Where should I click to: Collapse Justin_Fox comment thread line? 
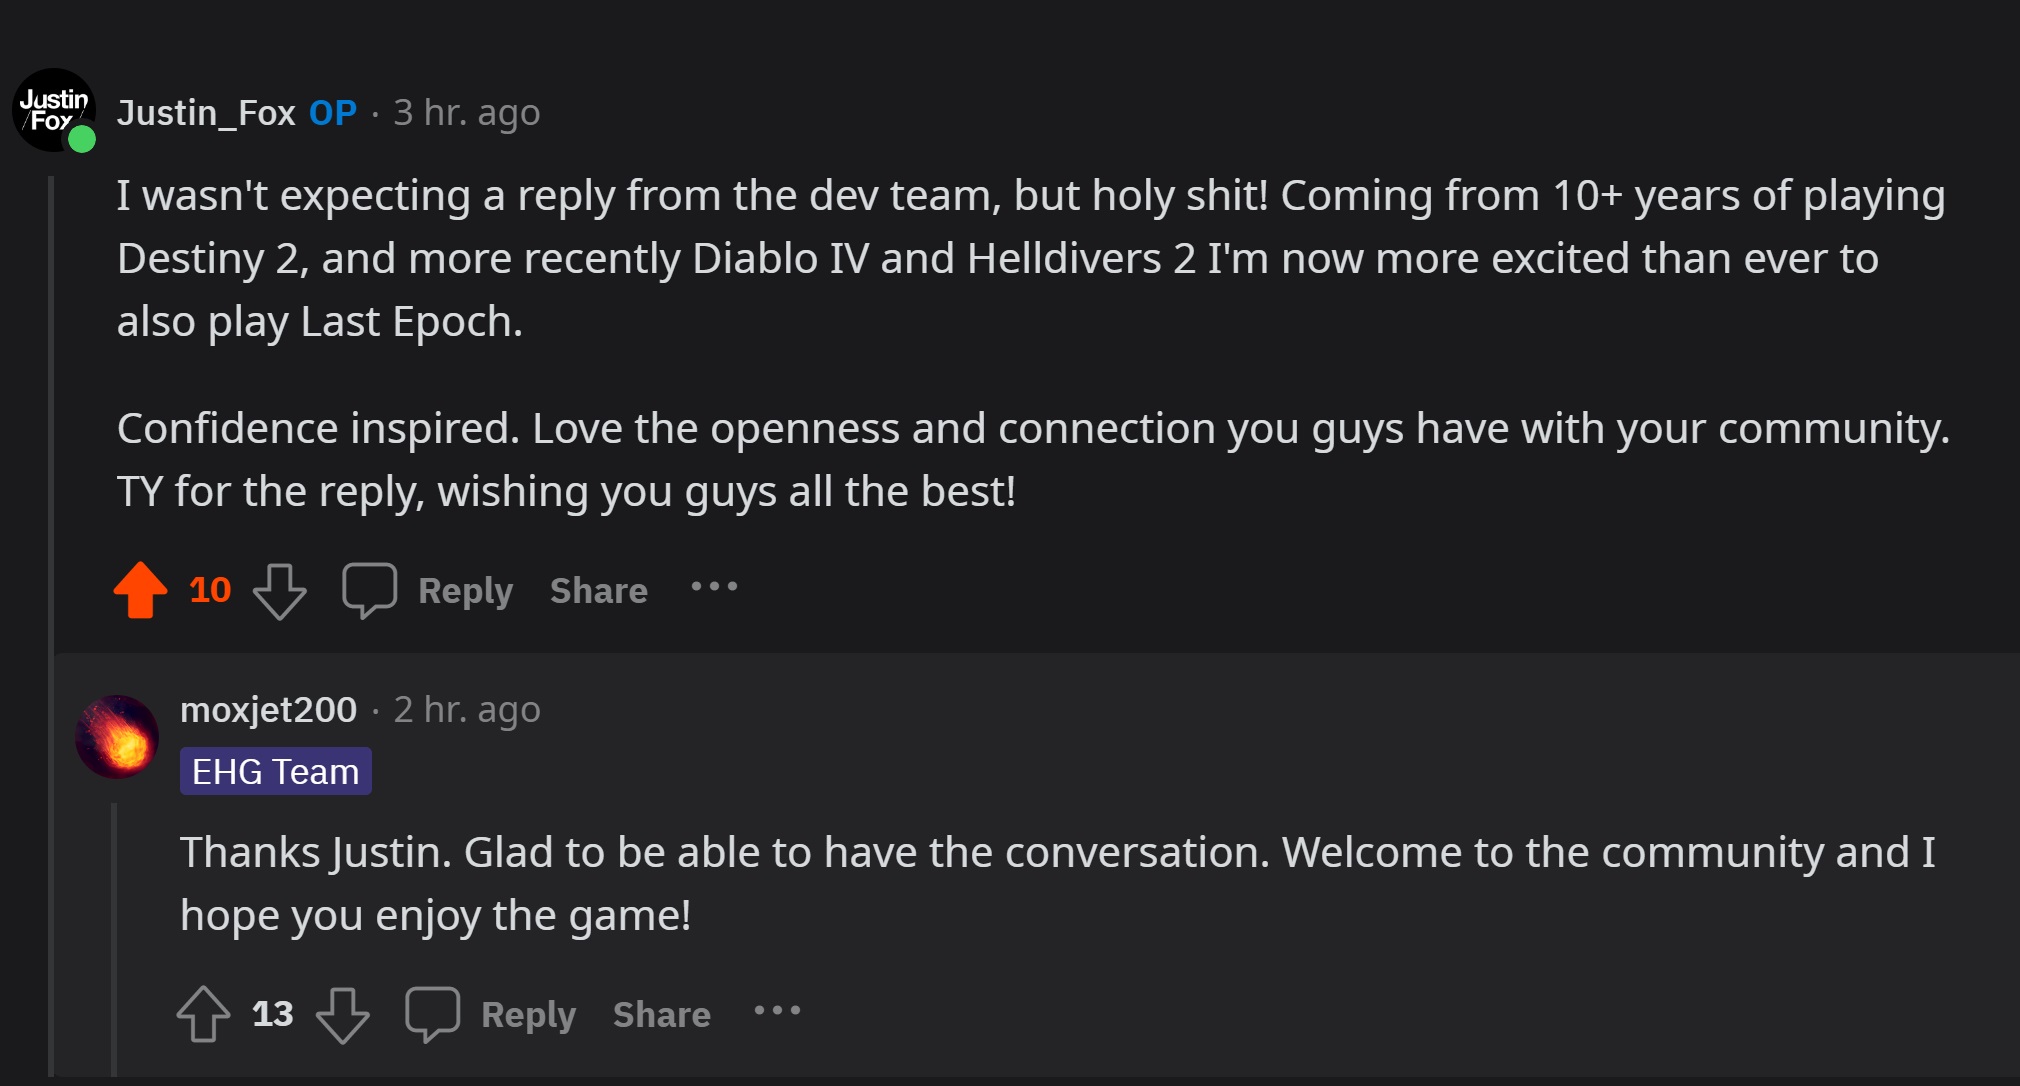tap(51, 620)
